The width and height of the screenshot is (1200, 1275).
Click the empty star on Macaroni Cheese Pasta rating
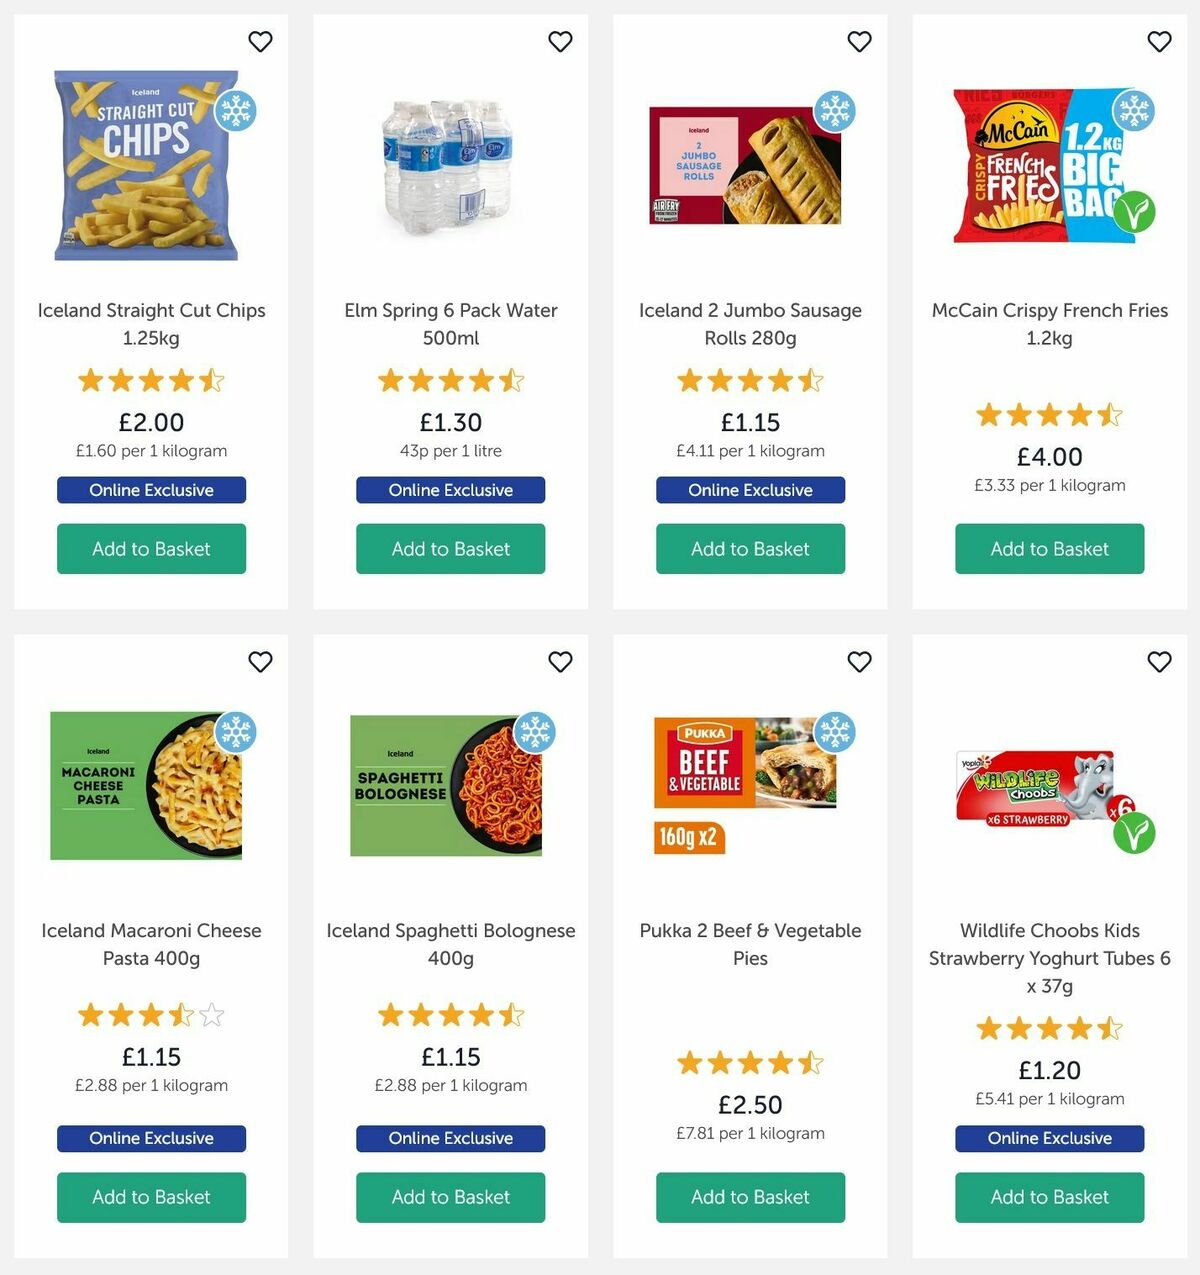click(213, 1015)
